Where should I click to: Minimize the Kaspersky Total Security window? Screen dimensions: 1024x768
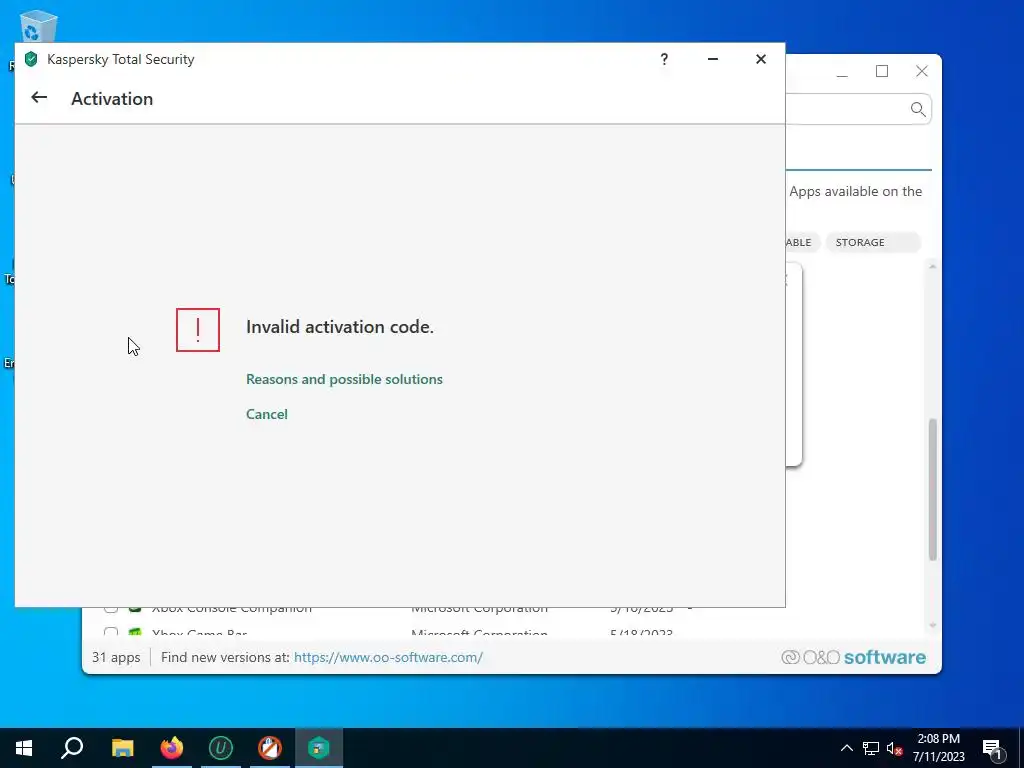pos(712,59)
